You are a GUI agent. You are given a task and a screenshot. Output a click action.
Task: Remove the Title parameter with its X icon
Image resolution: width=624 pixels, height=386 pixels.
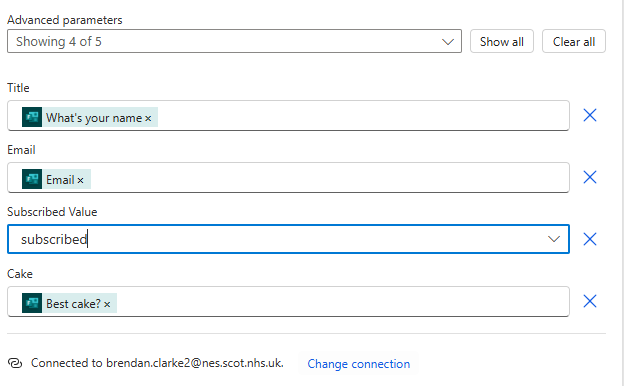pos(590,115)
